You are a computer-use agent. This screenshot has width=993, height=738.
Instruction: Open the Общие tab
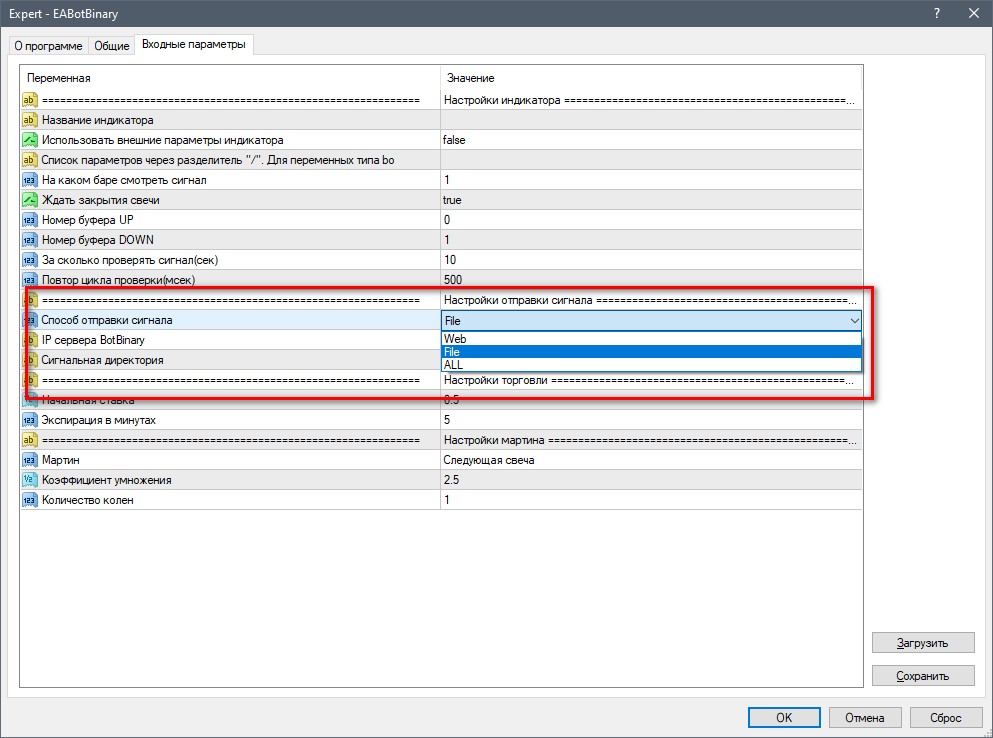[111, 46]
